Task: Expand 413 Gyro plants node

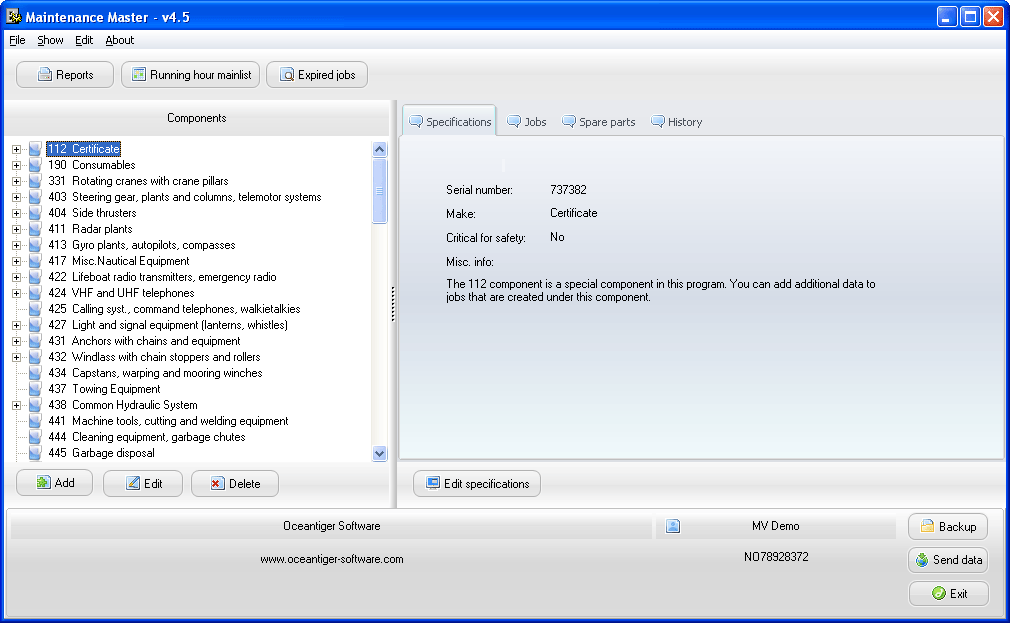Action: coord(16,245)
